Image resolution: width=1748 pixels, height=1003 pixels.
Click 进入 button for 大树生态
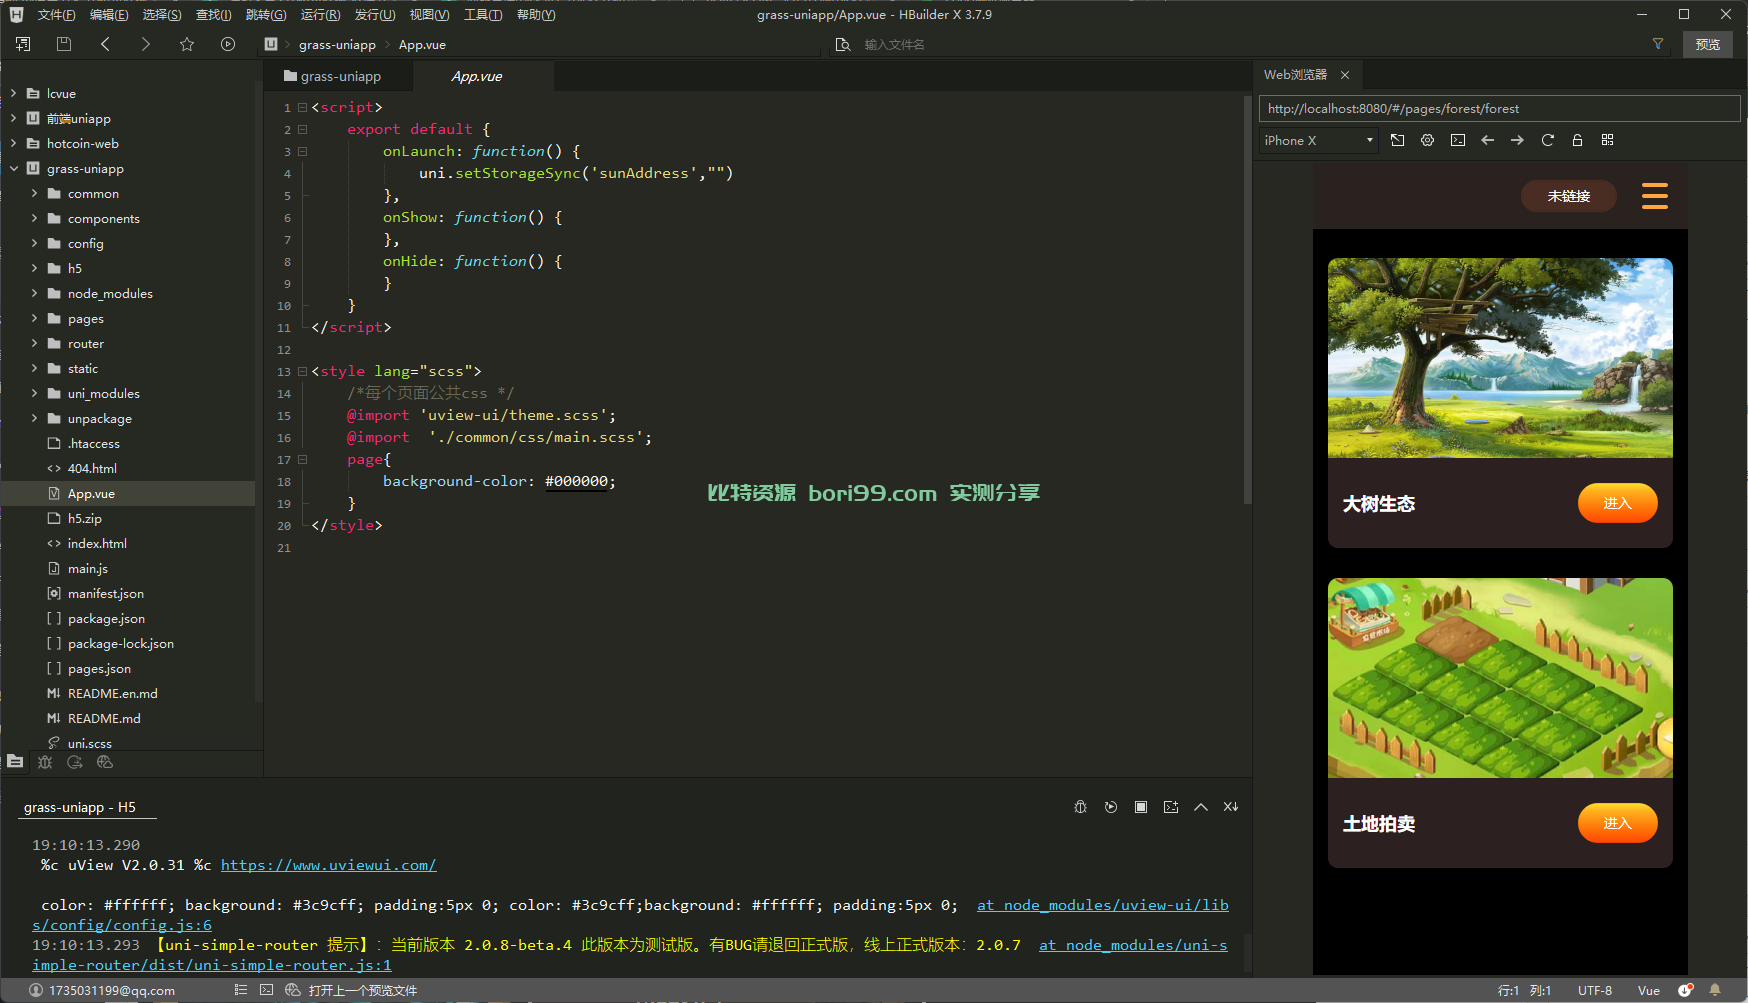(1617, 503)
